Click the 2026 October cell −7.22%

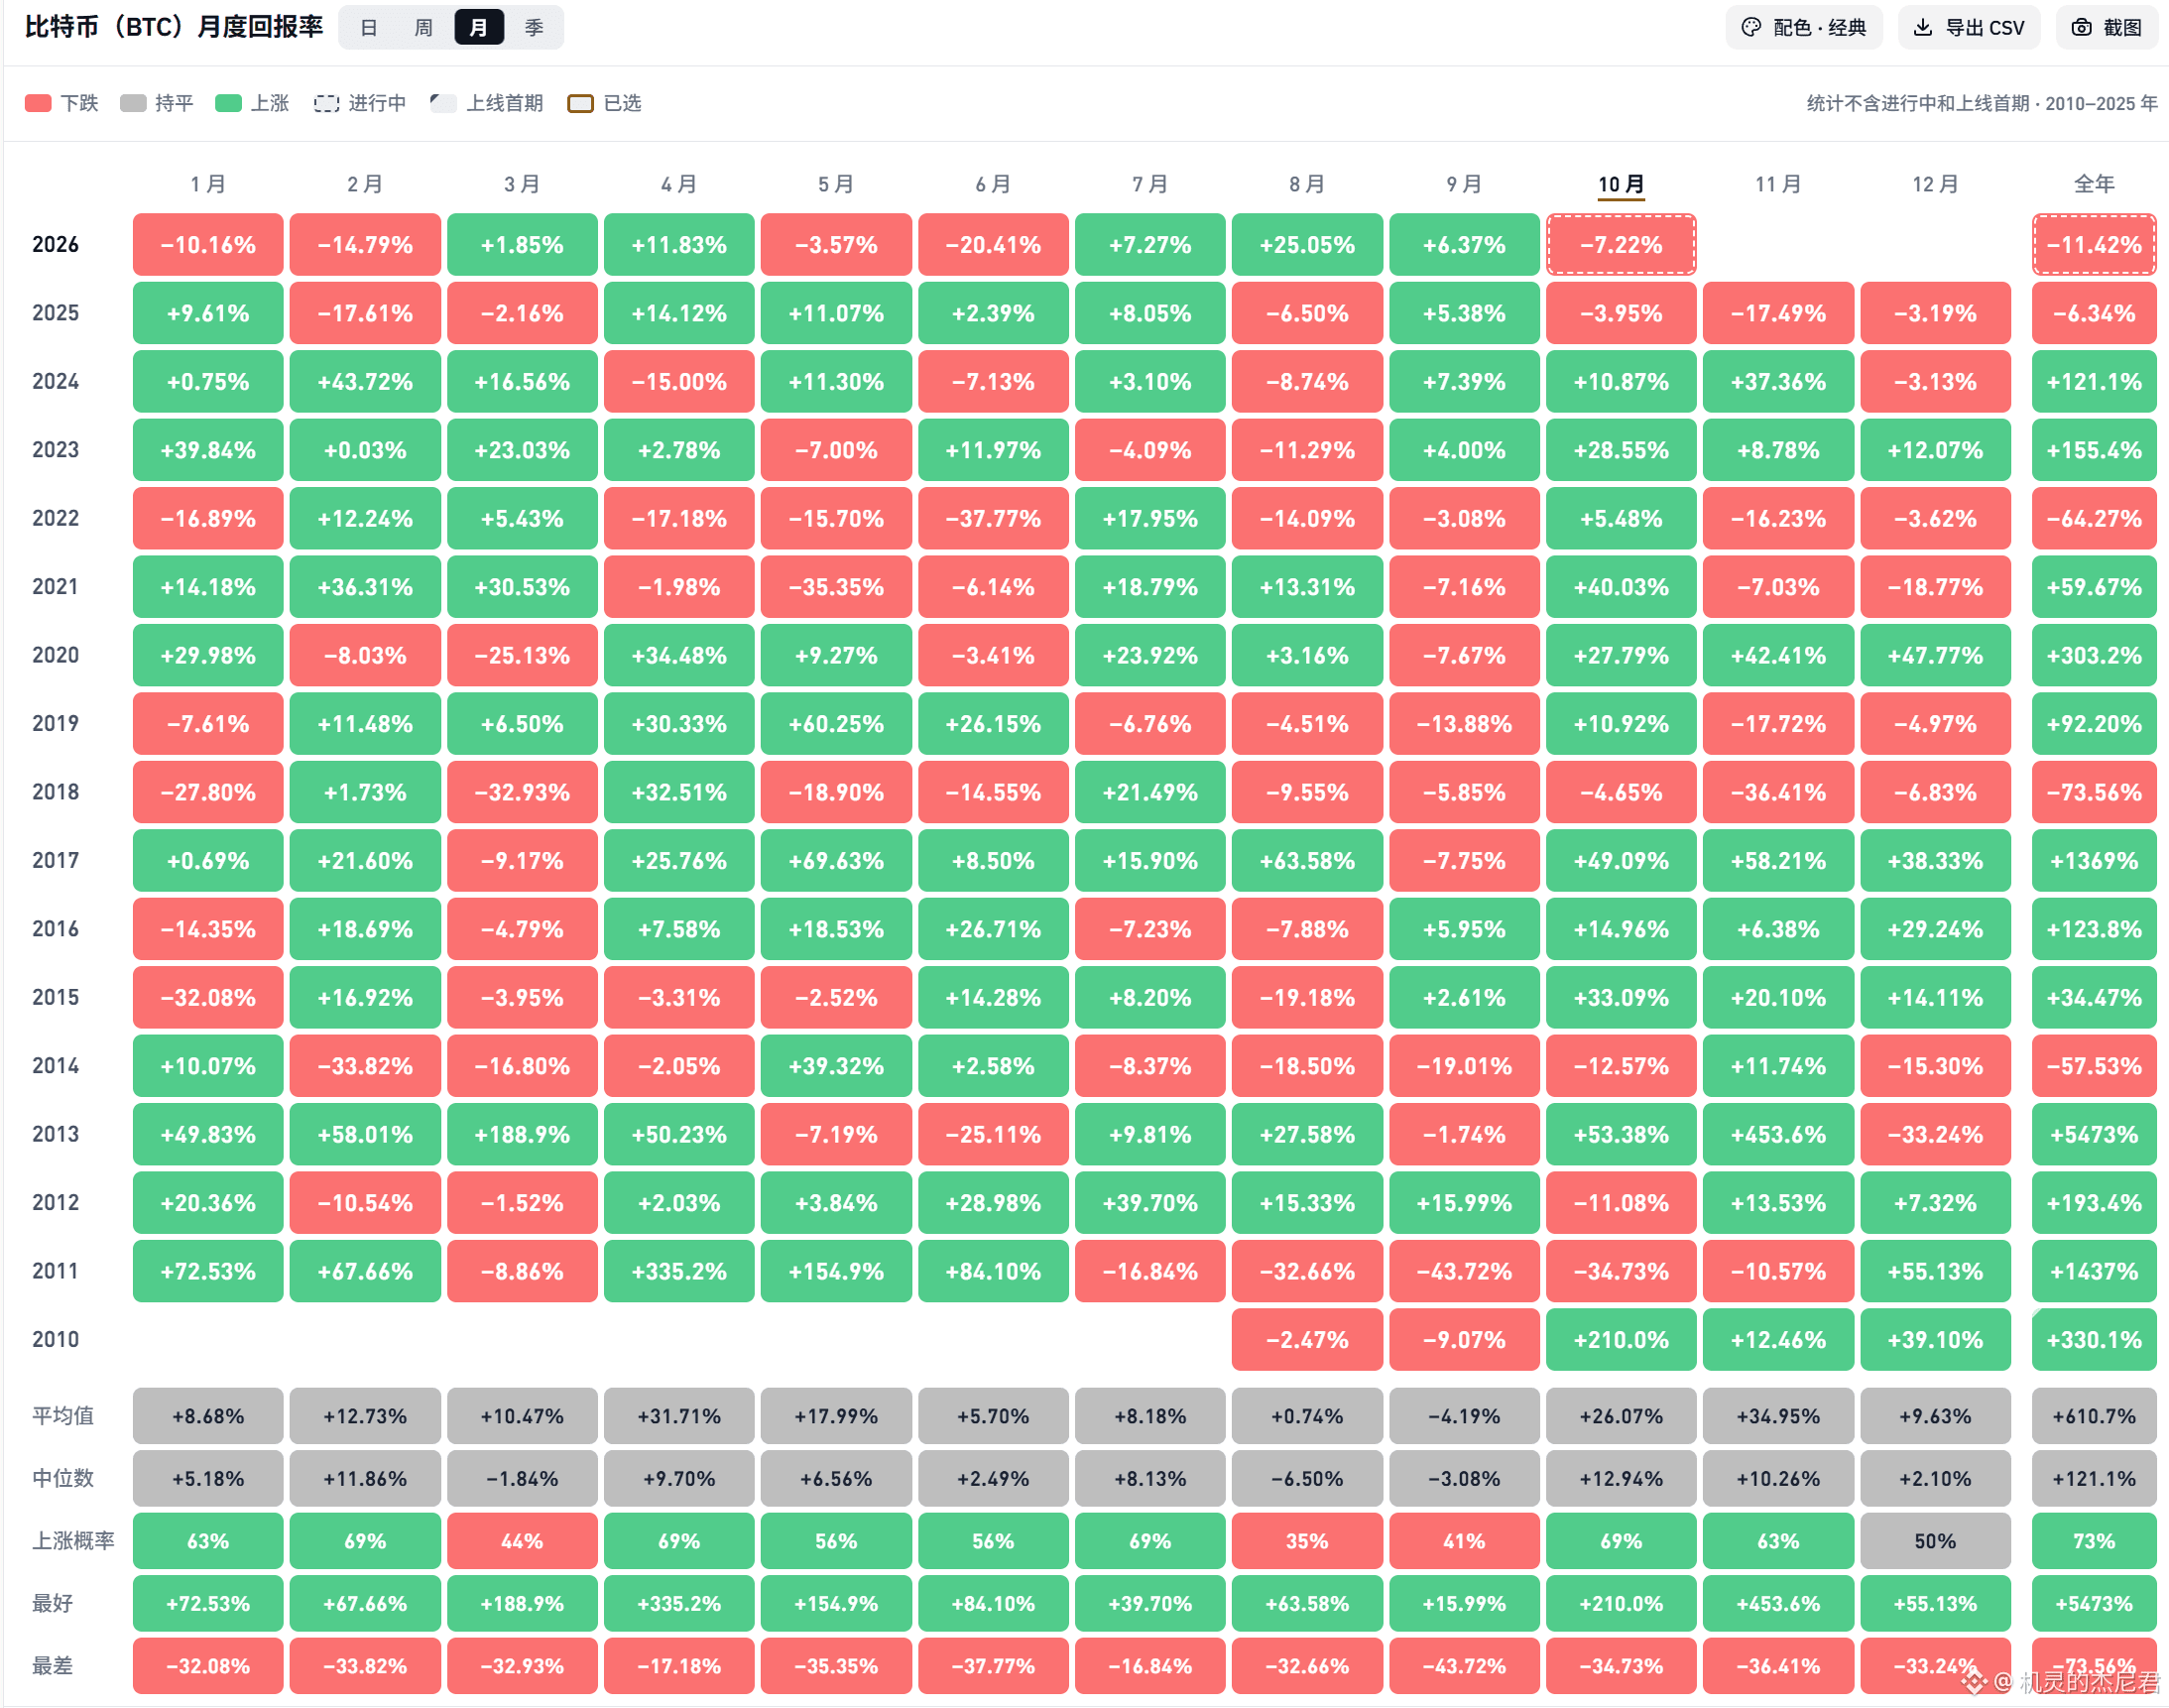click(1621, 245)
